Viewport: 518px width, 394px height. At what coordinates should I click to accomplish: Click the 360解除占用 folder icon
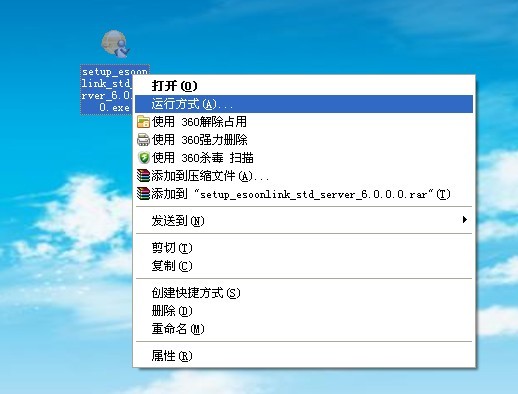click(143, 122)
